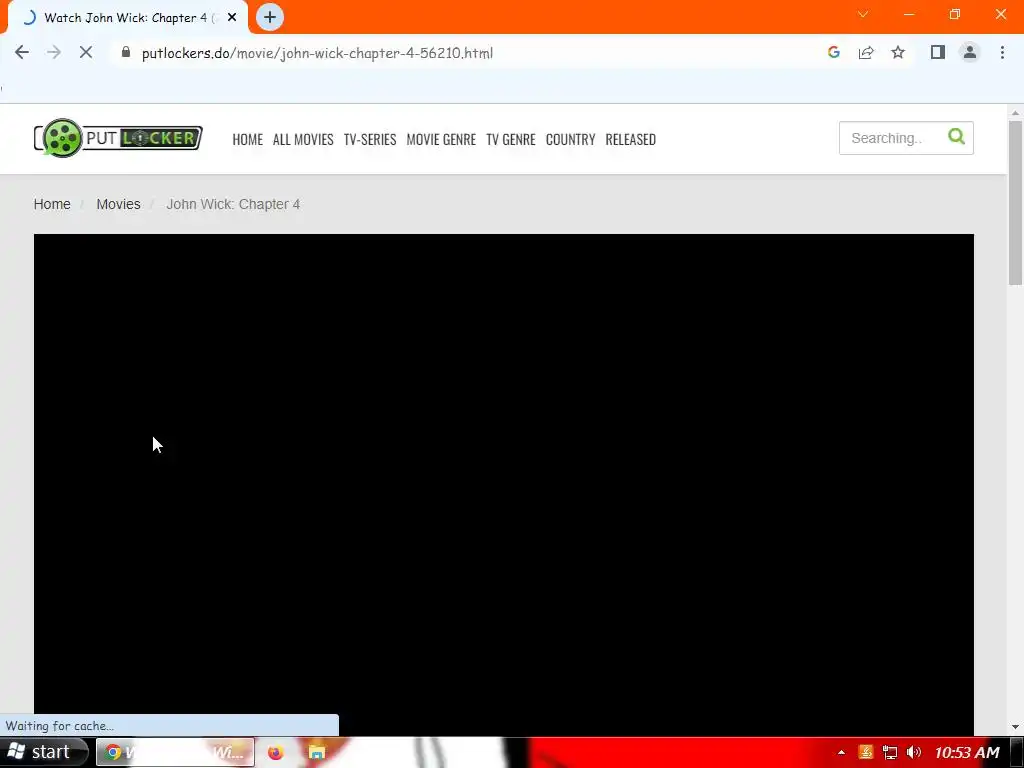
Task: Close the John Wick tab
Action: (x=232, y=18)
